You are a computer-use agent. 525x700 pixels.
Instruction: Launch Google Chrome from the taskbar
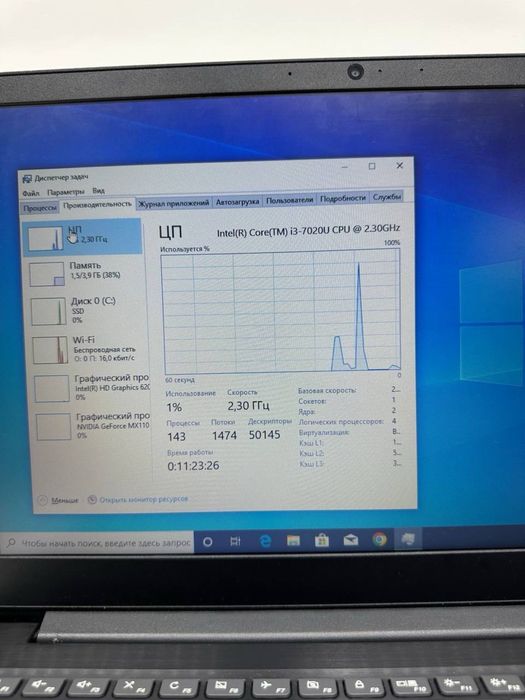tap(379, 539)
